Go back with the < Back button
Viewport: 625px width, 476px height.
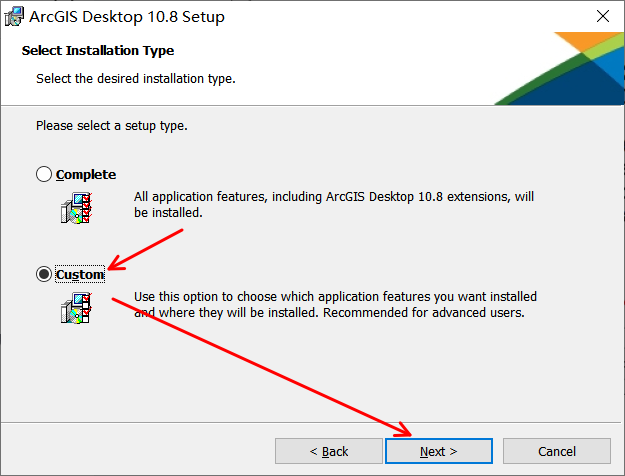[x=328, y=451]
